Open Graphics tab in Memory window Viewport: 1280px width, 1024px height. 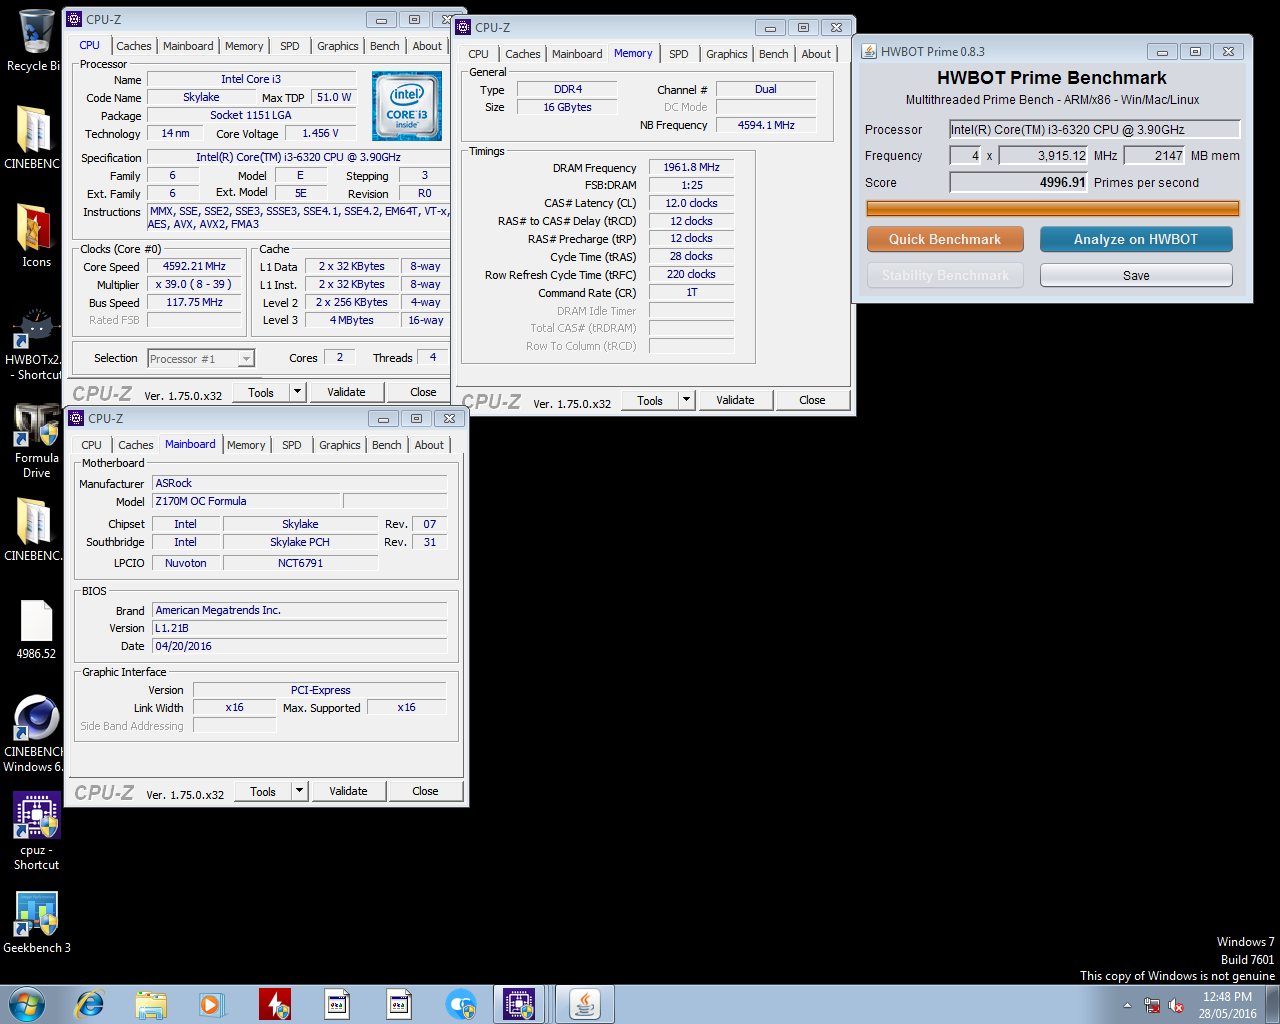click(x=727, y=54)
